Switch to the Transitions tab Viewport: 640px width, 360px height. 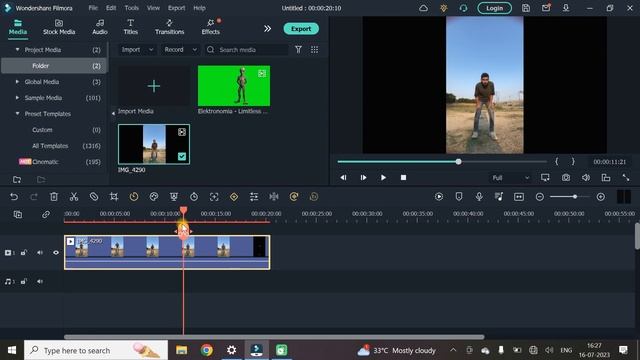(169, 27)
